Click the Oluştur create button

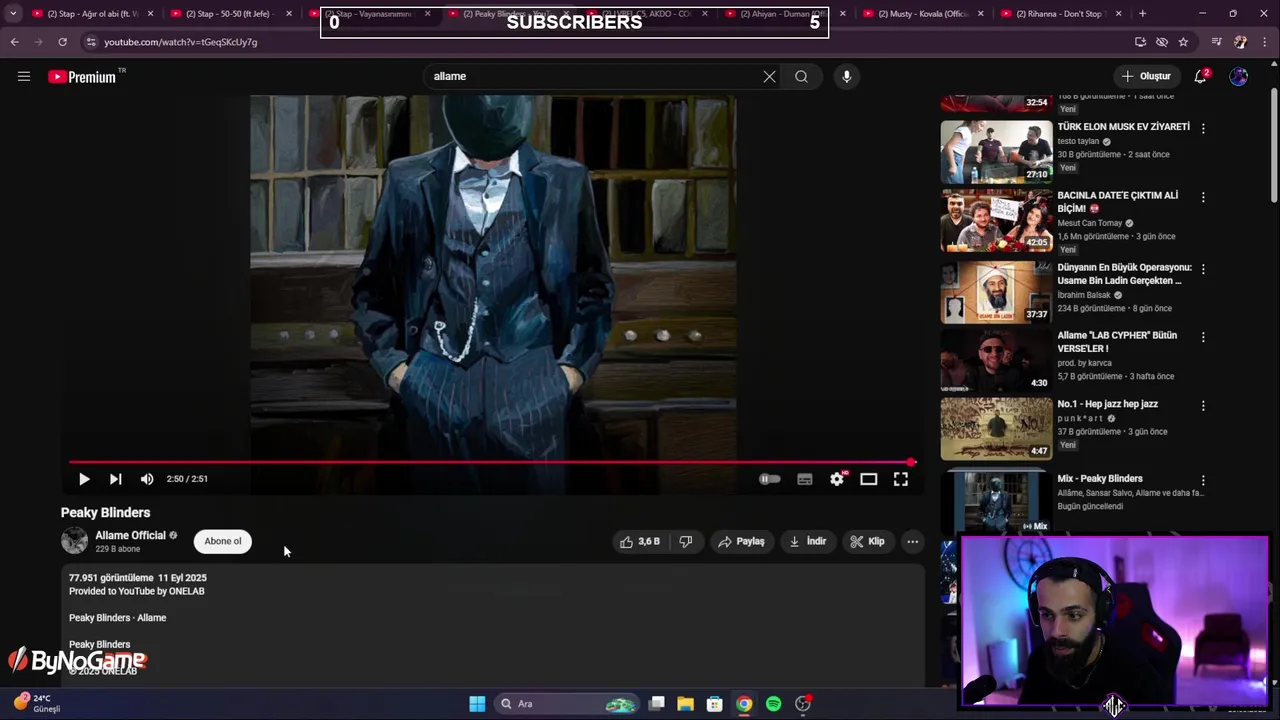tap(1146, 76)
